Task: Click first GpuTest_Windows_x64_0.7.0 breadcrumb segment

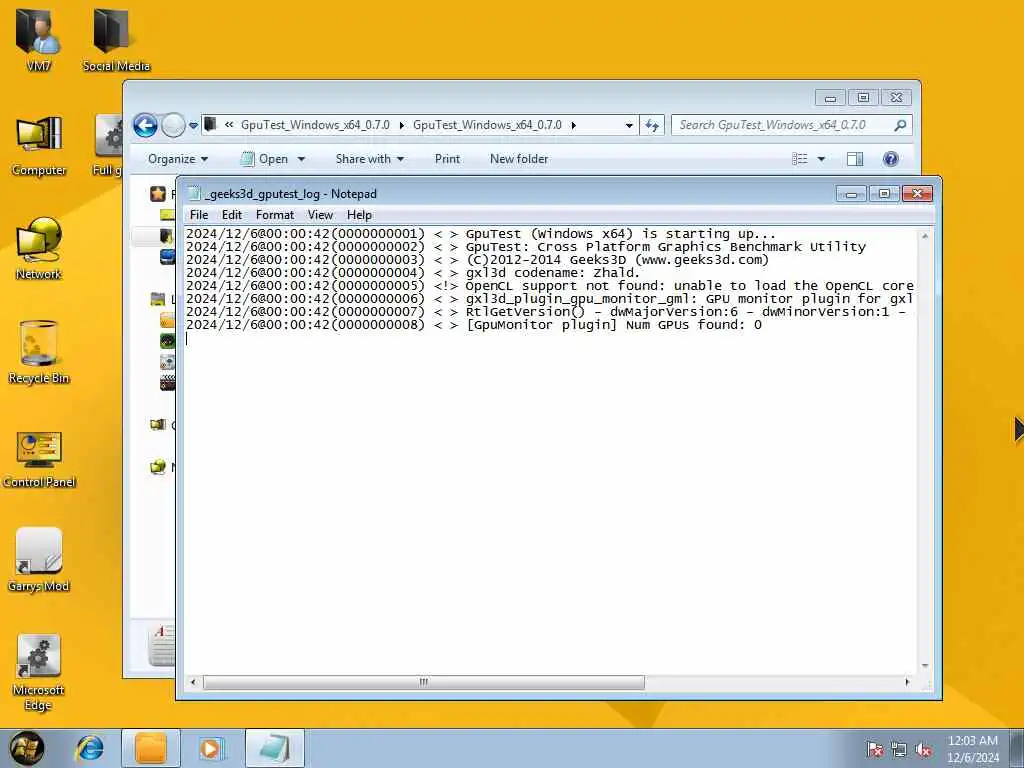Action: tap(315, 125)
